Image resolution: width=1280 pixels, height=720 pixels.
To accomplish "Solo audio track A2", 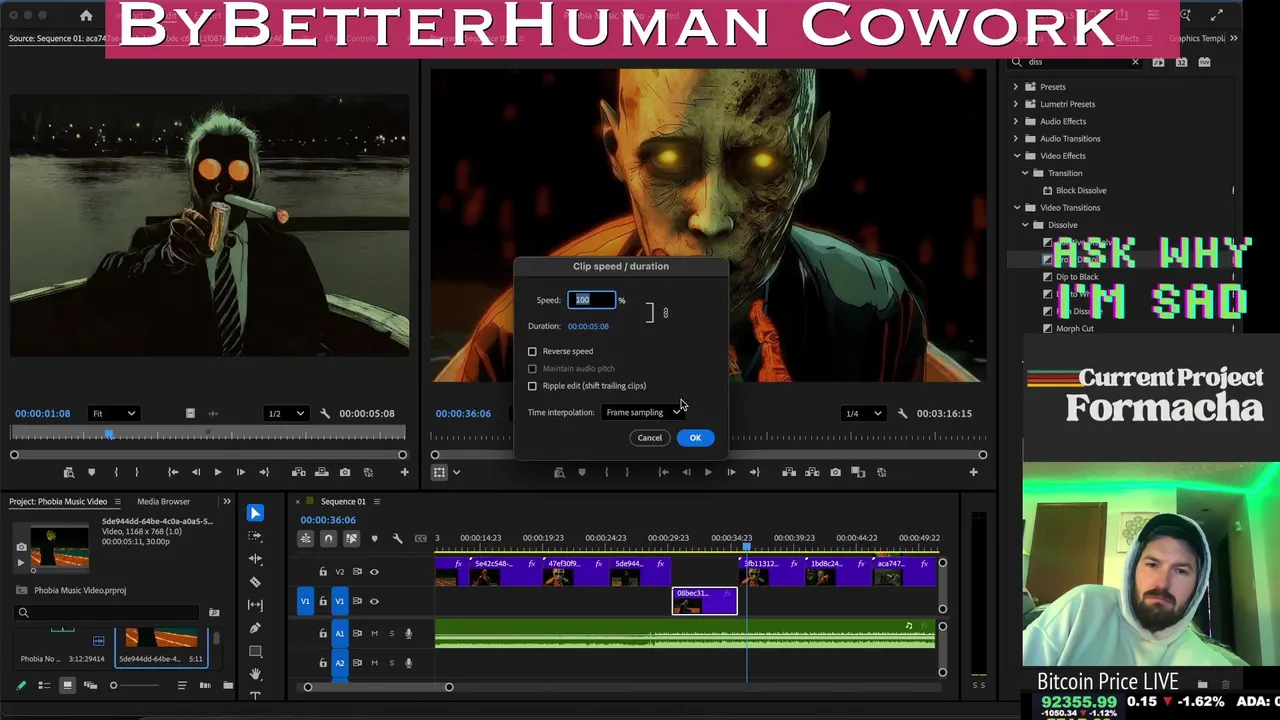I will [391, 663].
